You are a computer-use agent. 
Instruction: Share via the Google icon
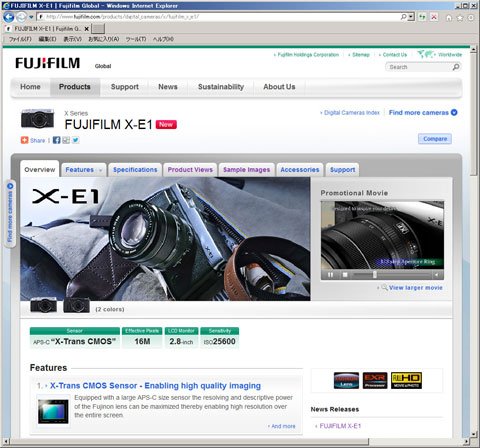click(66, 140)
